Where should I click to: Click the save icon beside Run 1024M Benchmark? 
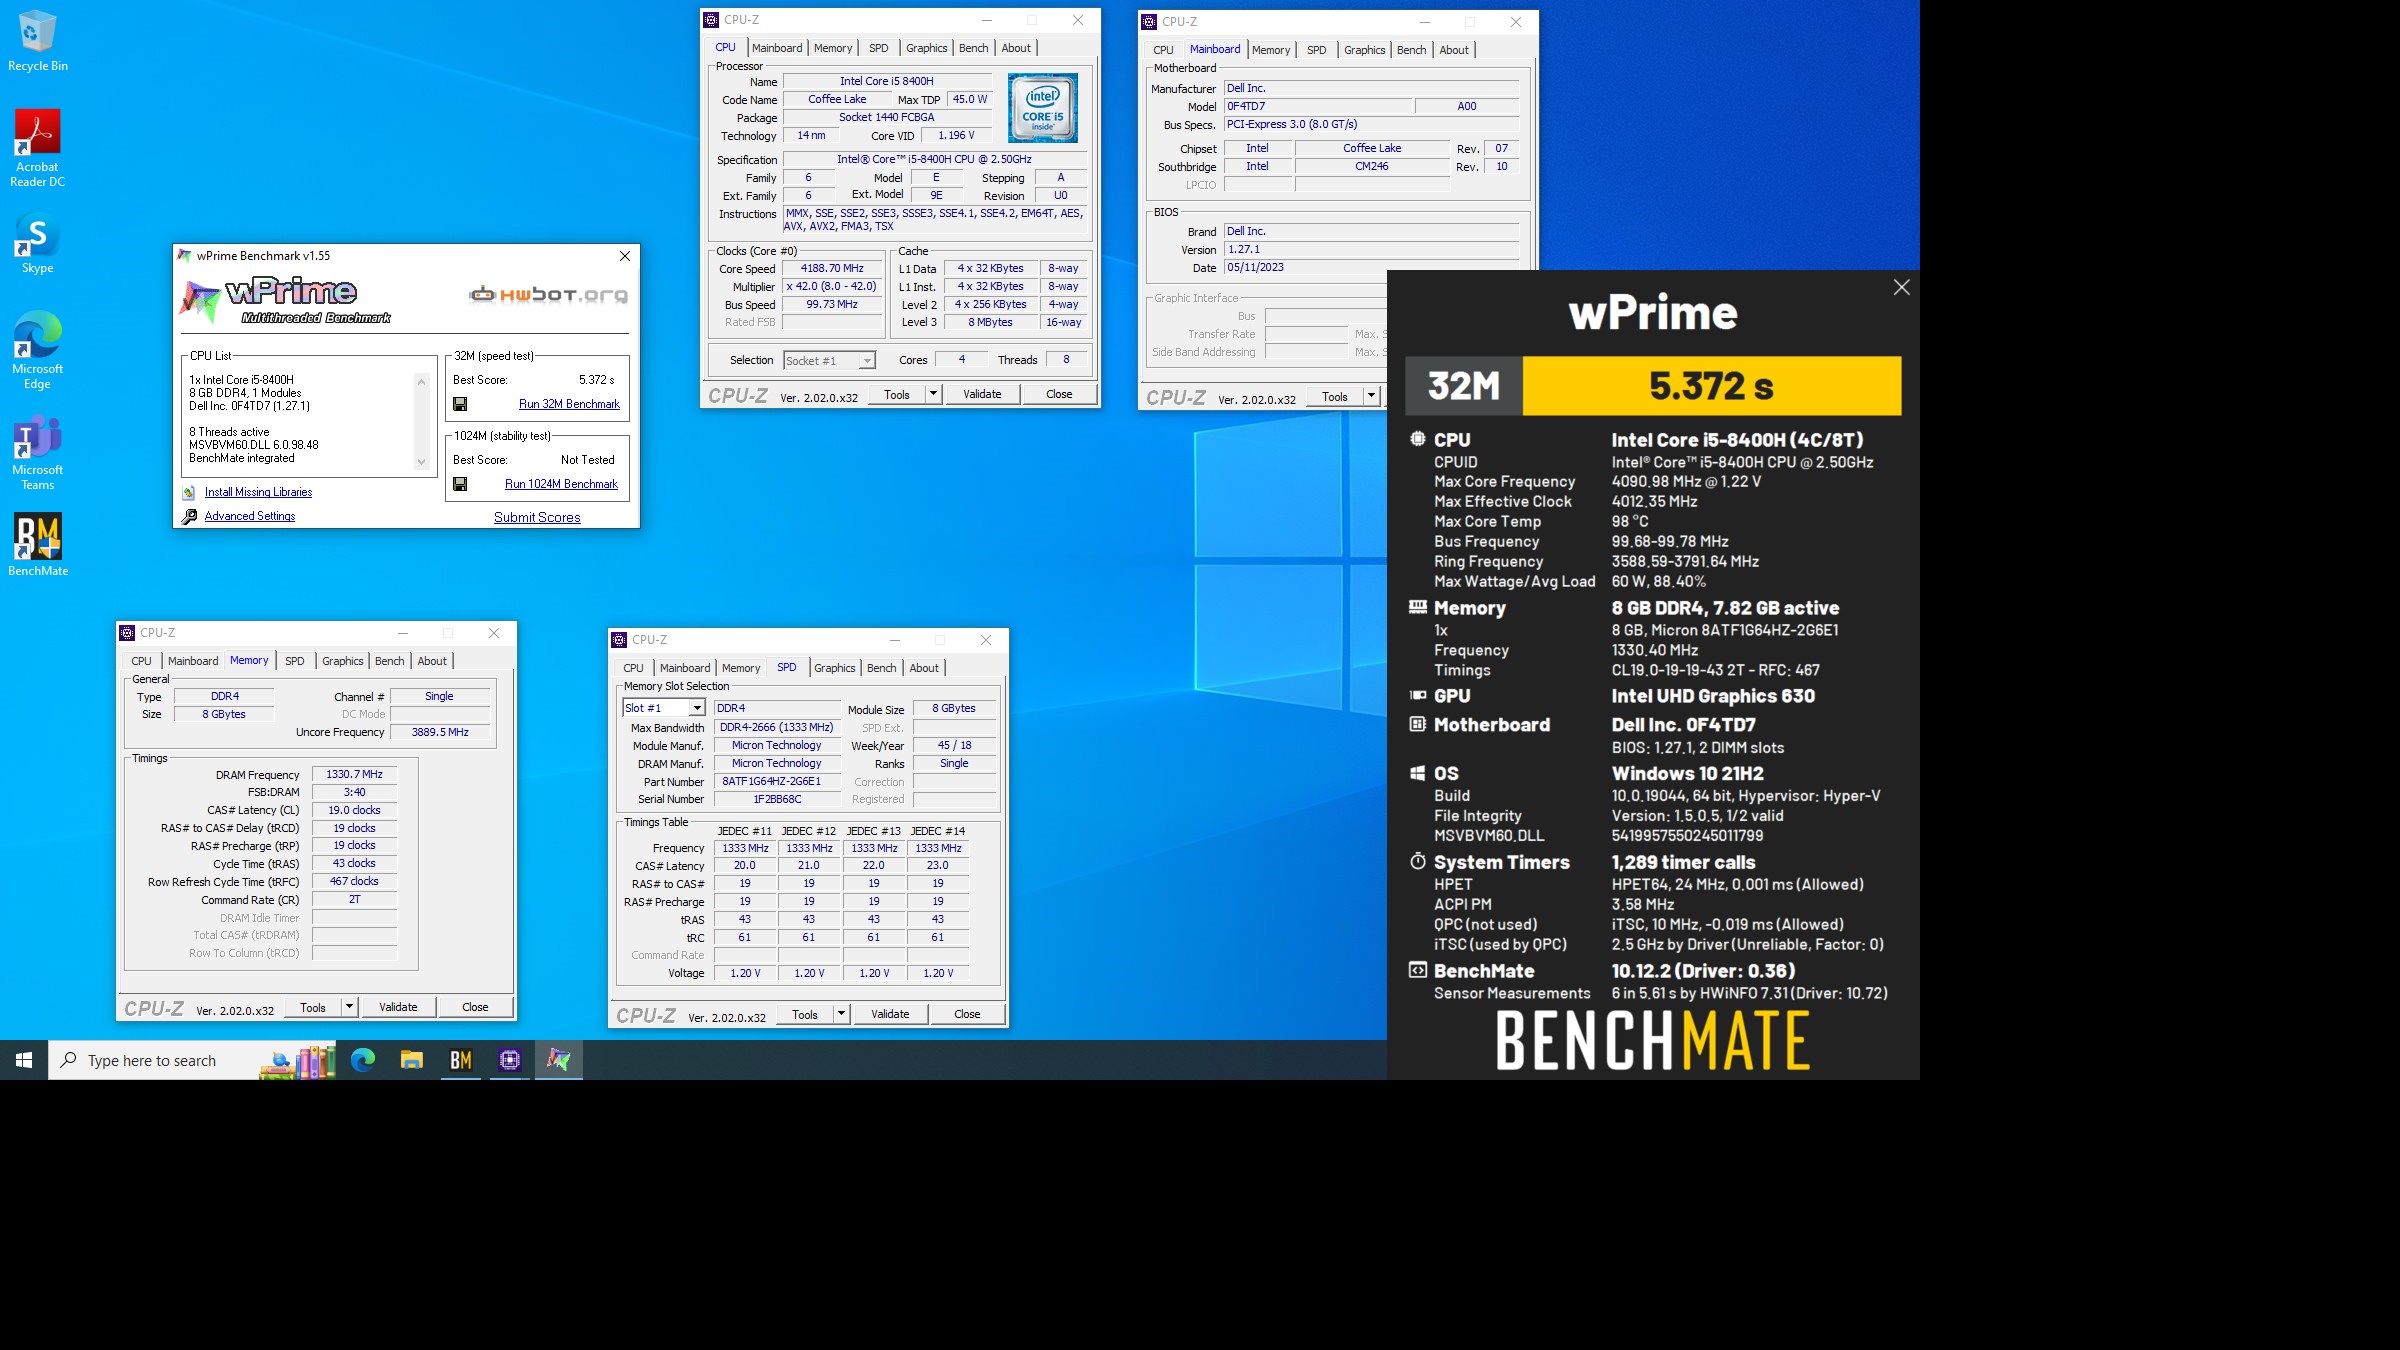tap(460, 484)
